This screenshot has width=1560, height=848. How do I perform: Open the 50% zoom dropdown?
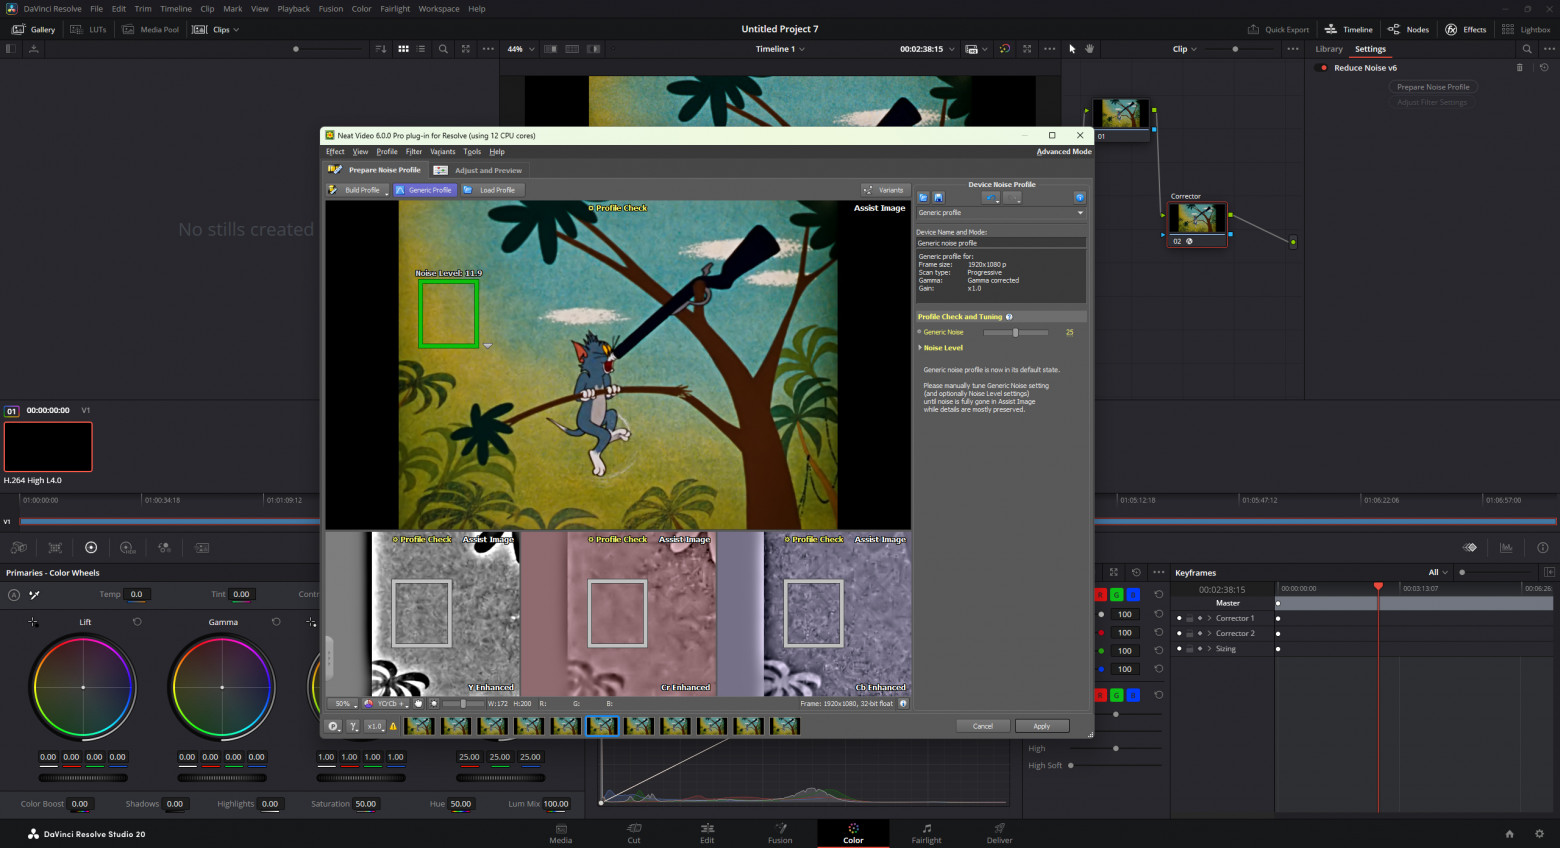343,704
